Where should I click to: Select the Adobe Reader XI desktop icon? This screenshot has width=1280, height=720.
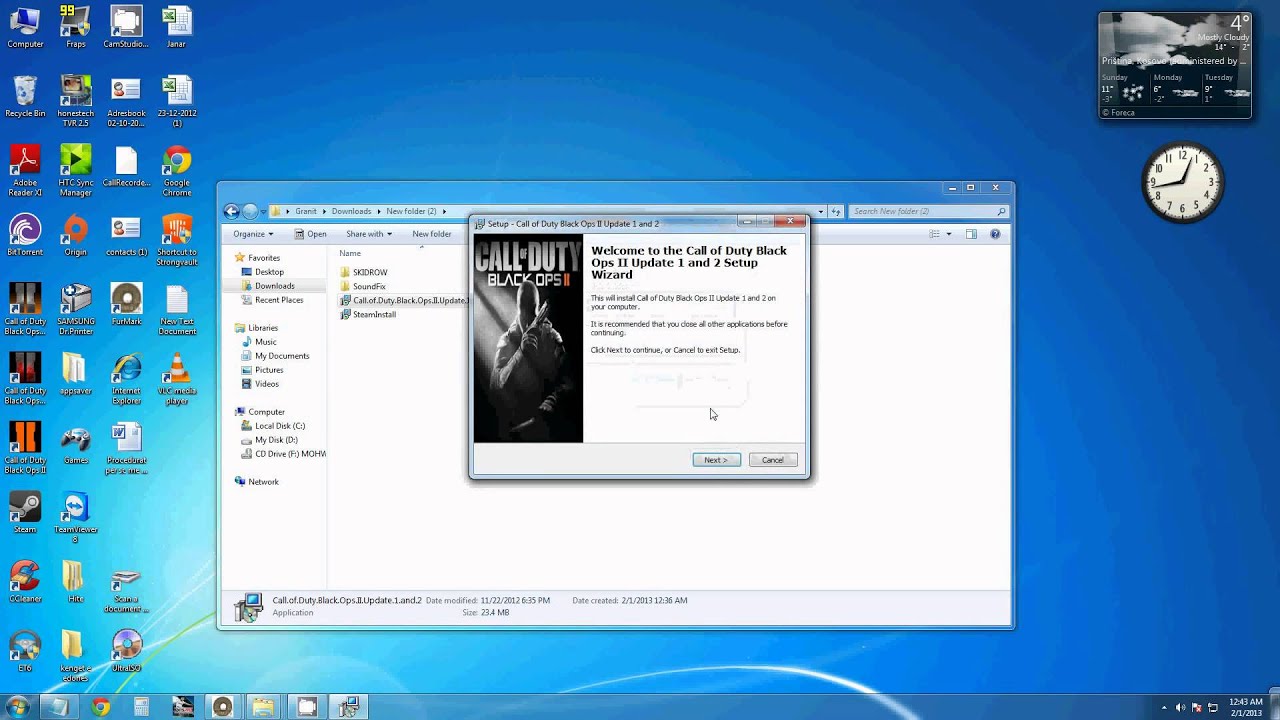pos(25,169)
